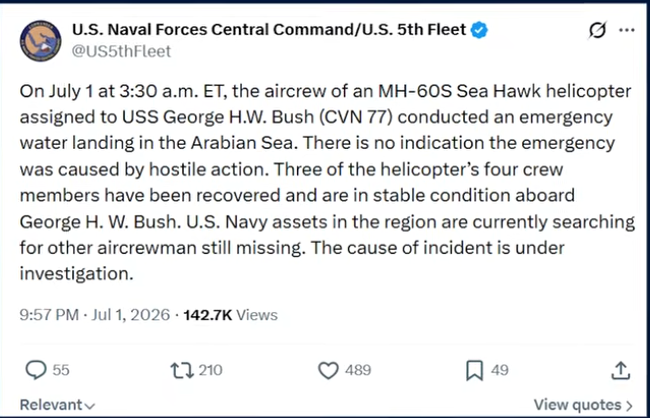The width and height of the screenshot is (650, 418).
Task: Click the 210 reposts count
Action: click(210, 370)
